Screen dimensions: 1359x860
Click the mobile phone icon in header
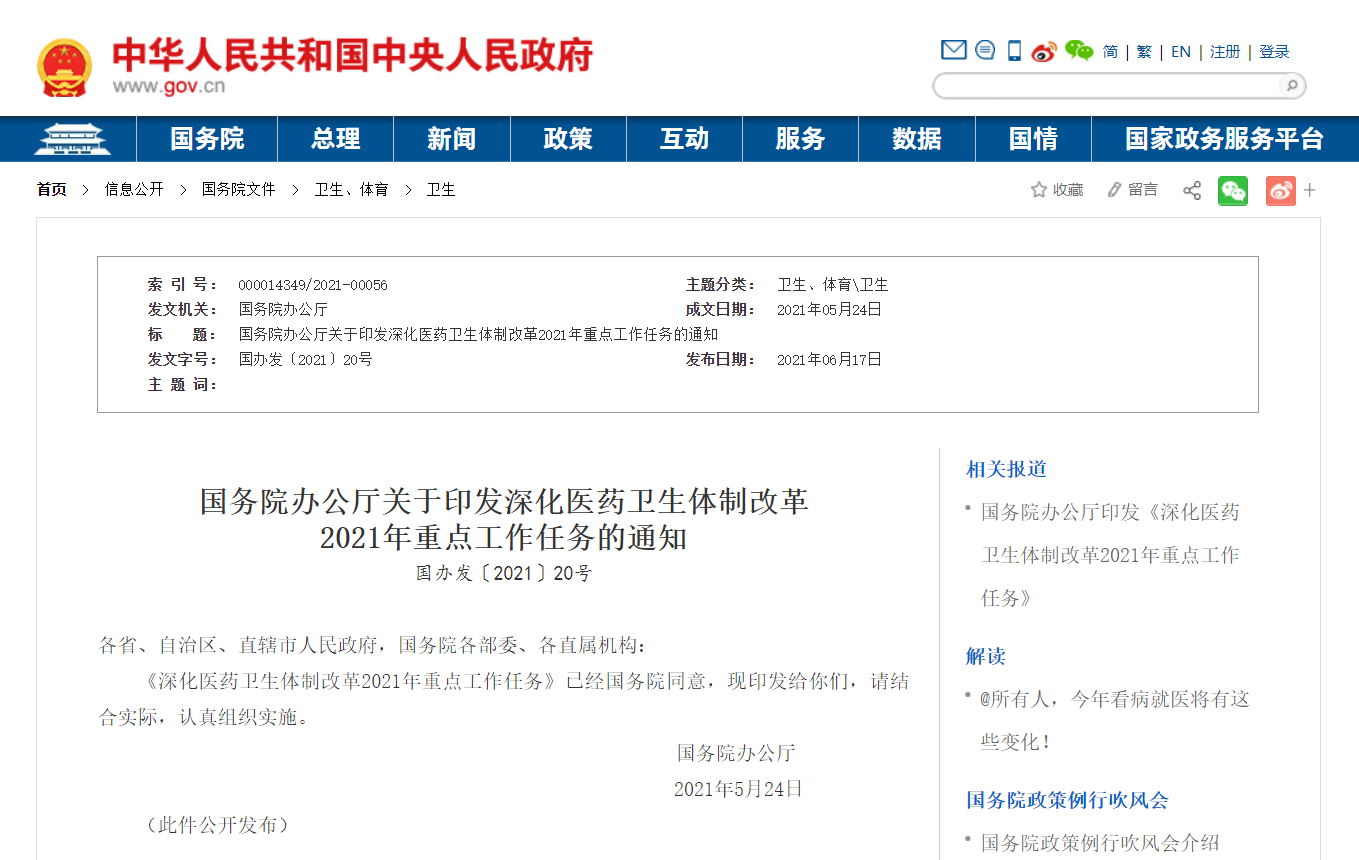(1014, 51)
